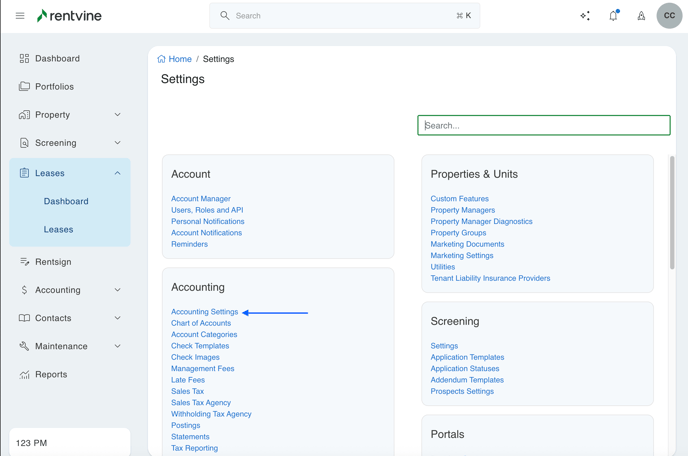
Task: Open the Accounting Settings link
Action: [x=204, y=312]
